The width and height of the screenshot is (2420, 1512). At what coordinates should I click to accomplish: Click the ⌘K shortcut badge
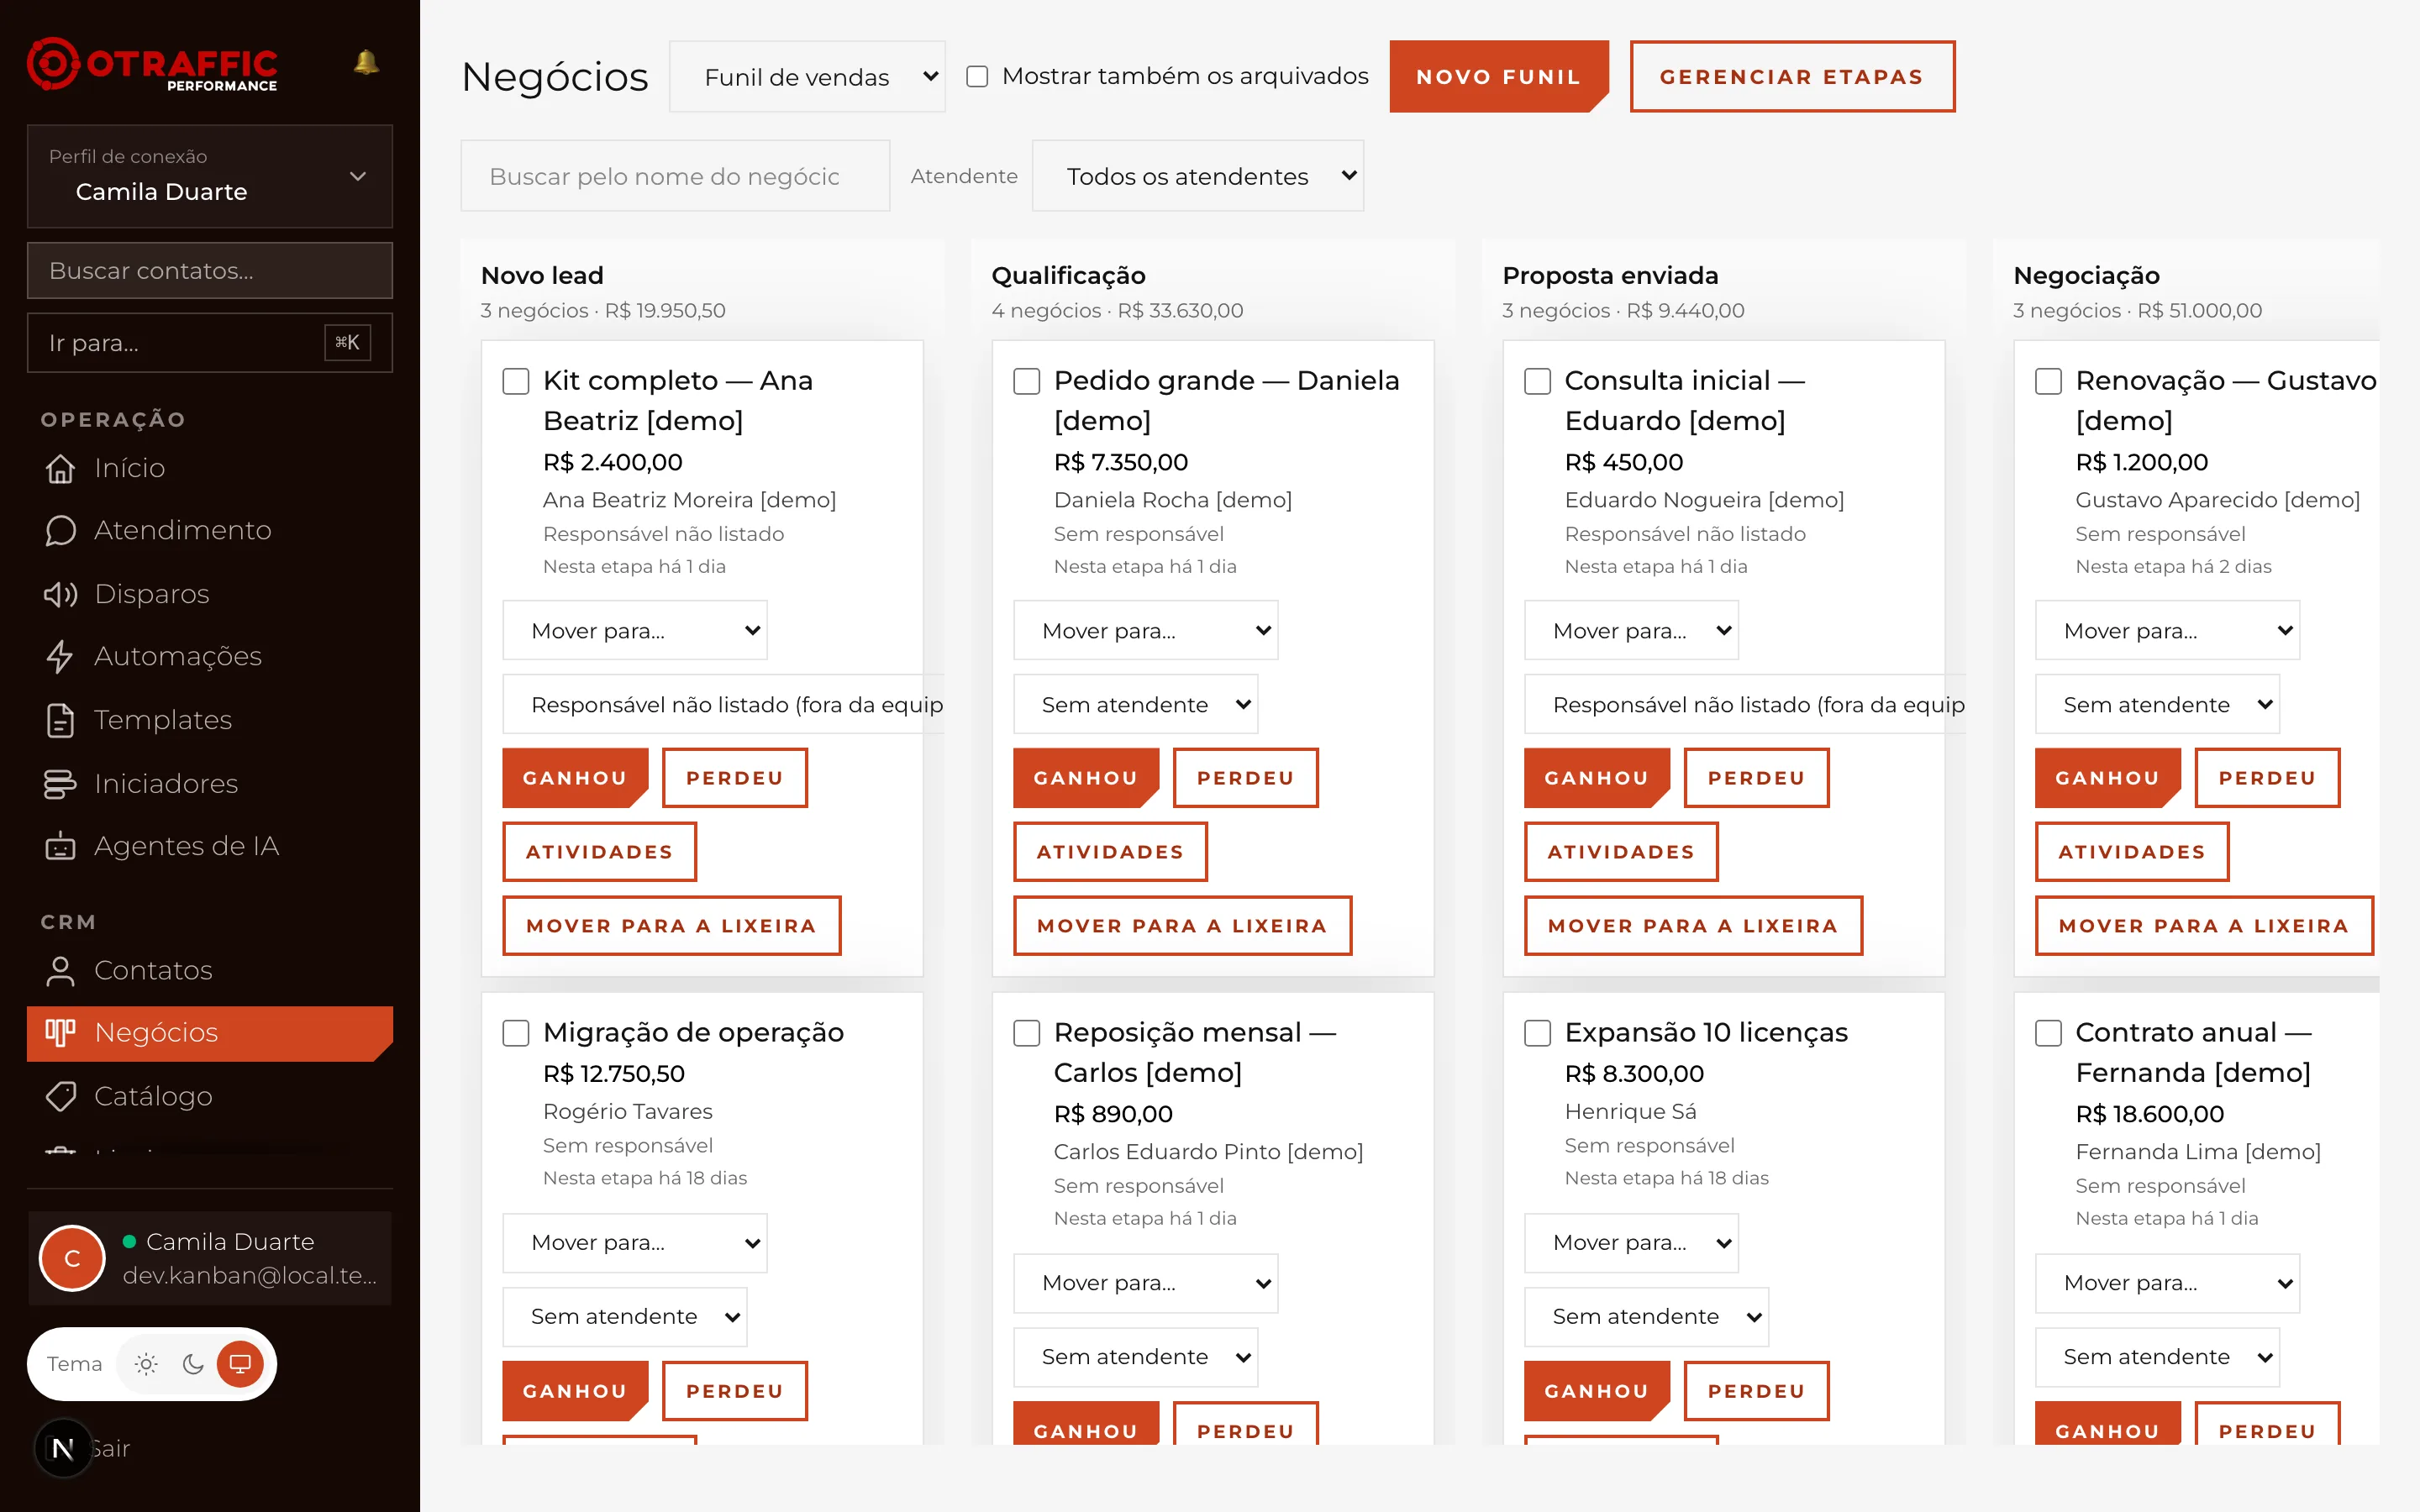347,343
